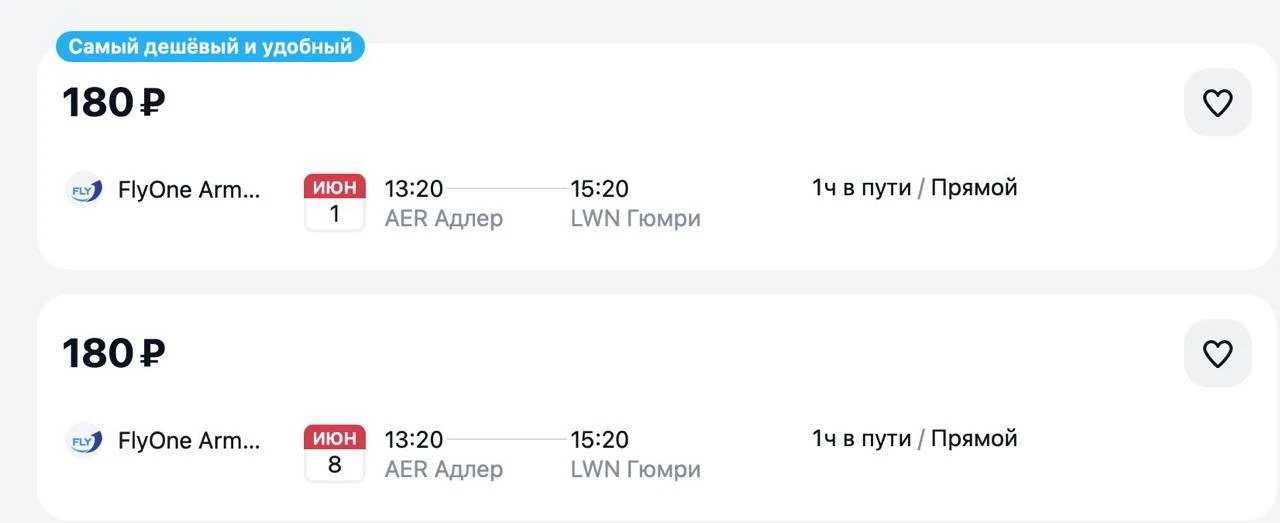The height and width of the screenshot is (523, 1280).
Task: Click '1ч в пути / Прямой' on the June 1 flight
Action: click(914, 187)
